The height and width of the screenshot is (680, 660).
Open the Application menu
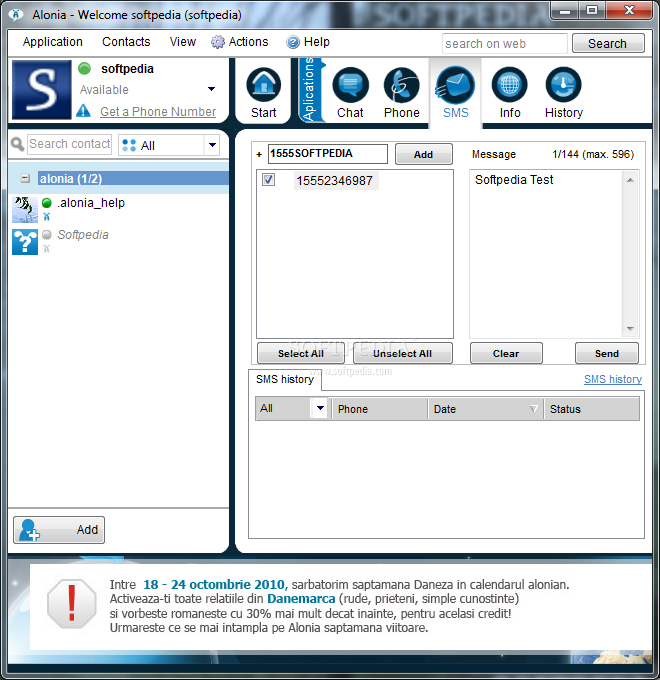click(x=52, y=42)
